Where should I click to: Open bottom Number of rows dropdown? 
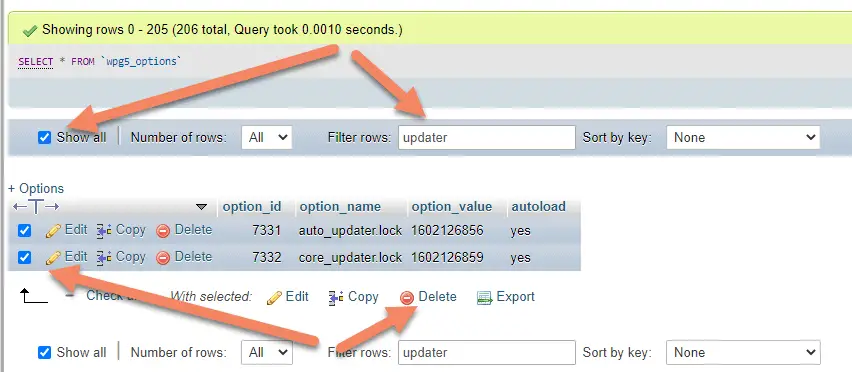(267, 352)
